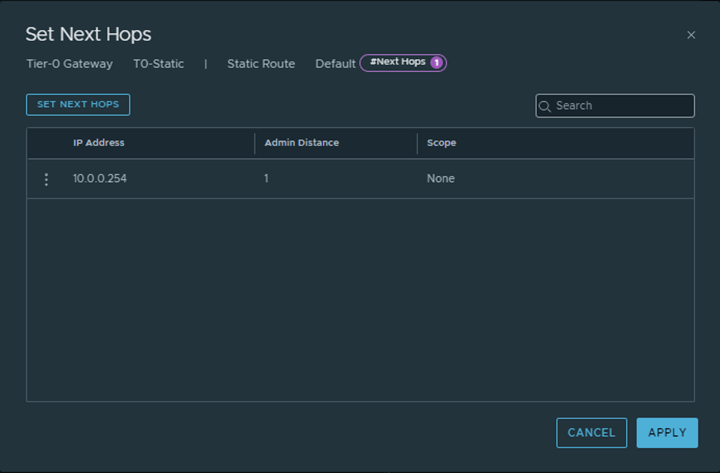This screenshot has width=720, height=473.
Task: Click the column divider after IP Address
Action: pos(255,143)
